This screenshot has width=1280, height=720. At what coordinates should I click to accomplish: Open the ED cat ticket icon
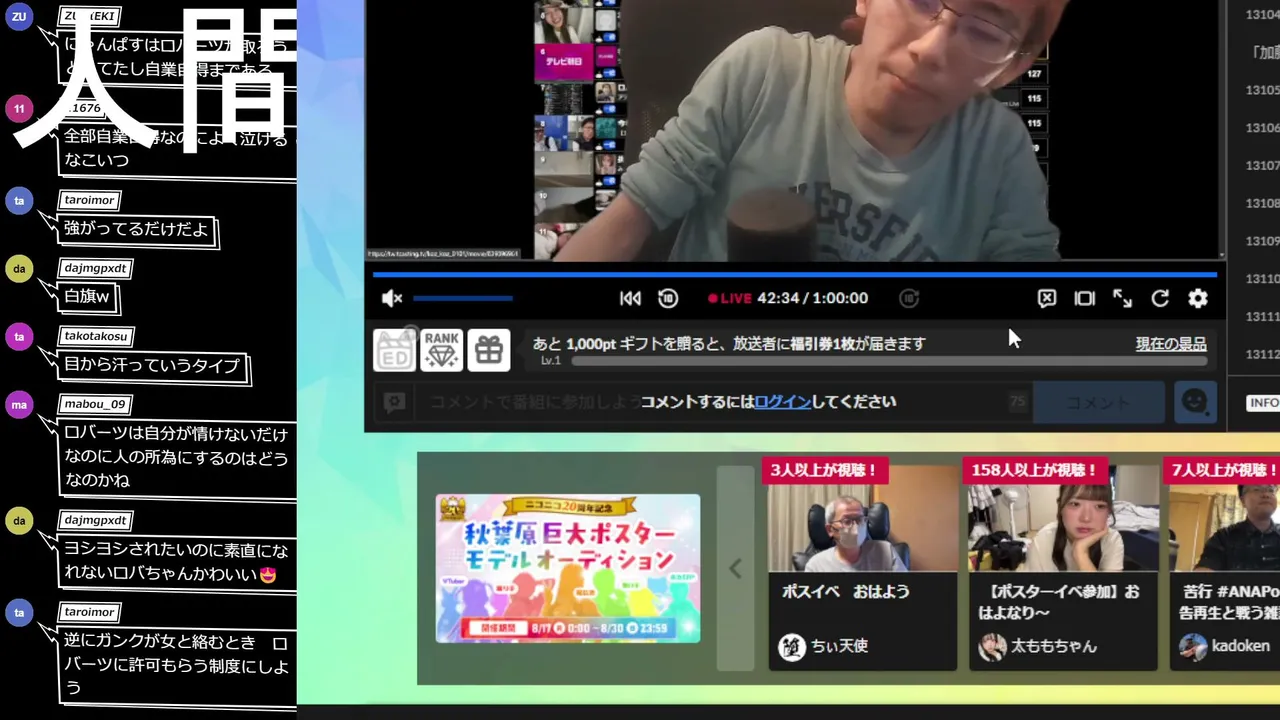point(394,350)
